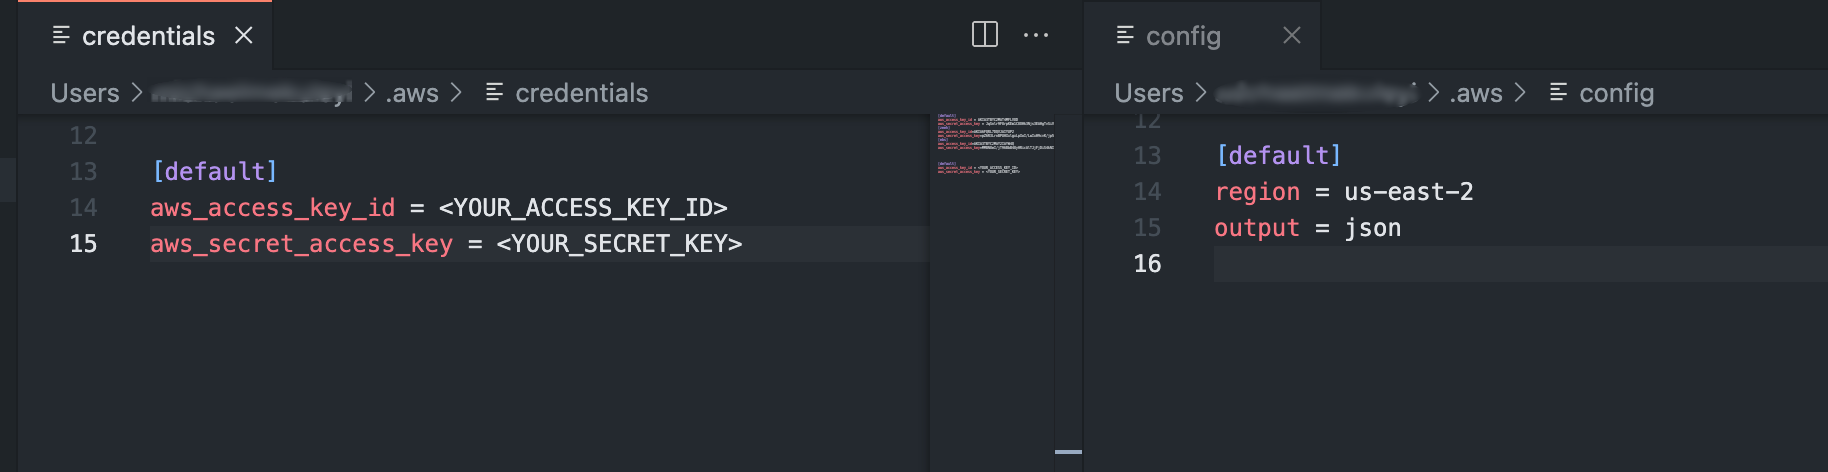Select credentials file breadcrumb item

click(x=581, y=93)
